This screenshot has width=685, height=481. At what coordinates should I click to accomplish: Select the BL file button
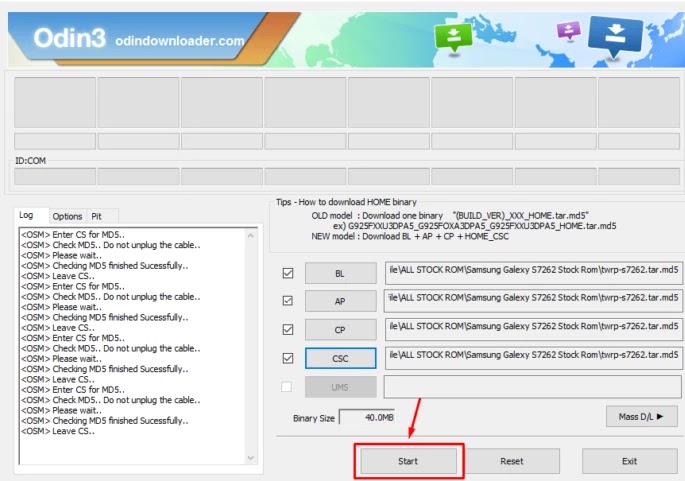[340, 273]
